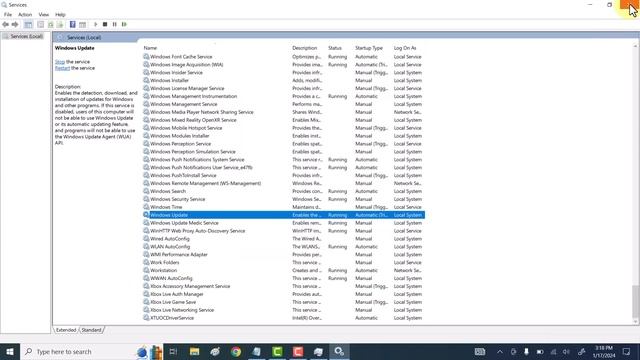This screenshot has width=640, height=360.
Task: Open the Properties toolbar icon
Action: [x=40, y=24]
